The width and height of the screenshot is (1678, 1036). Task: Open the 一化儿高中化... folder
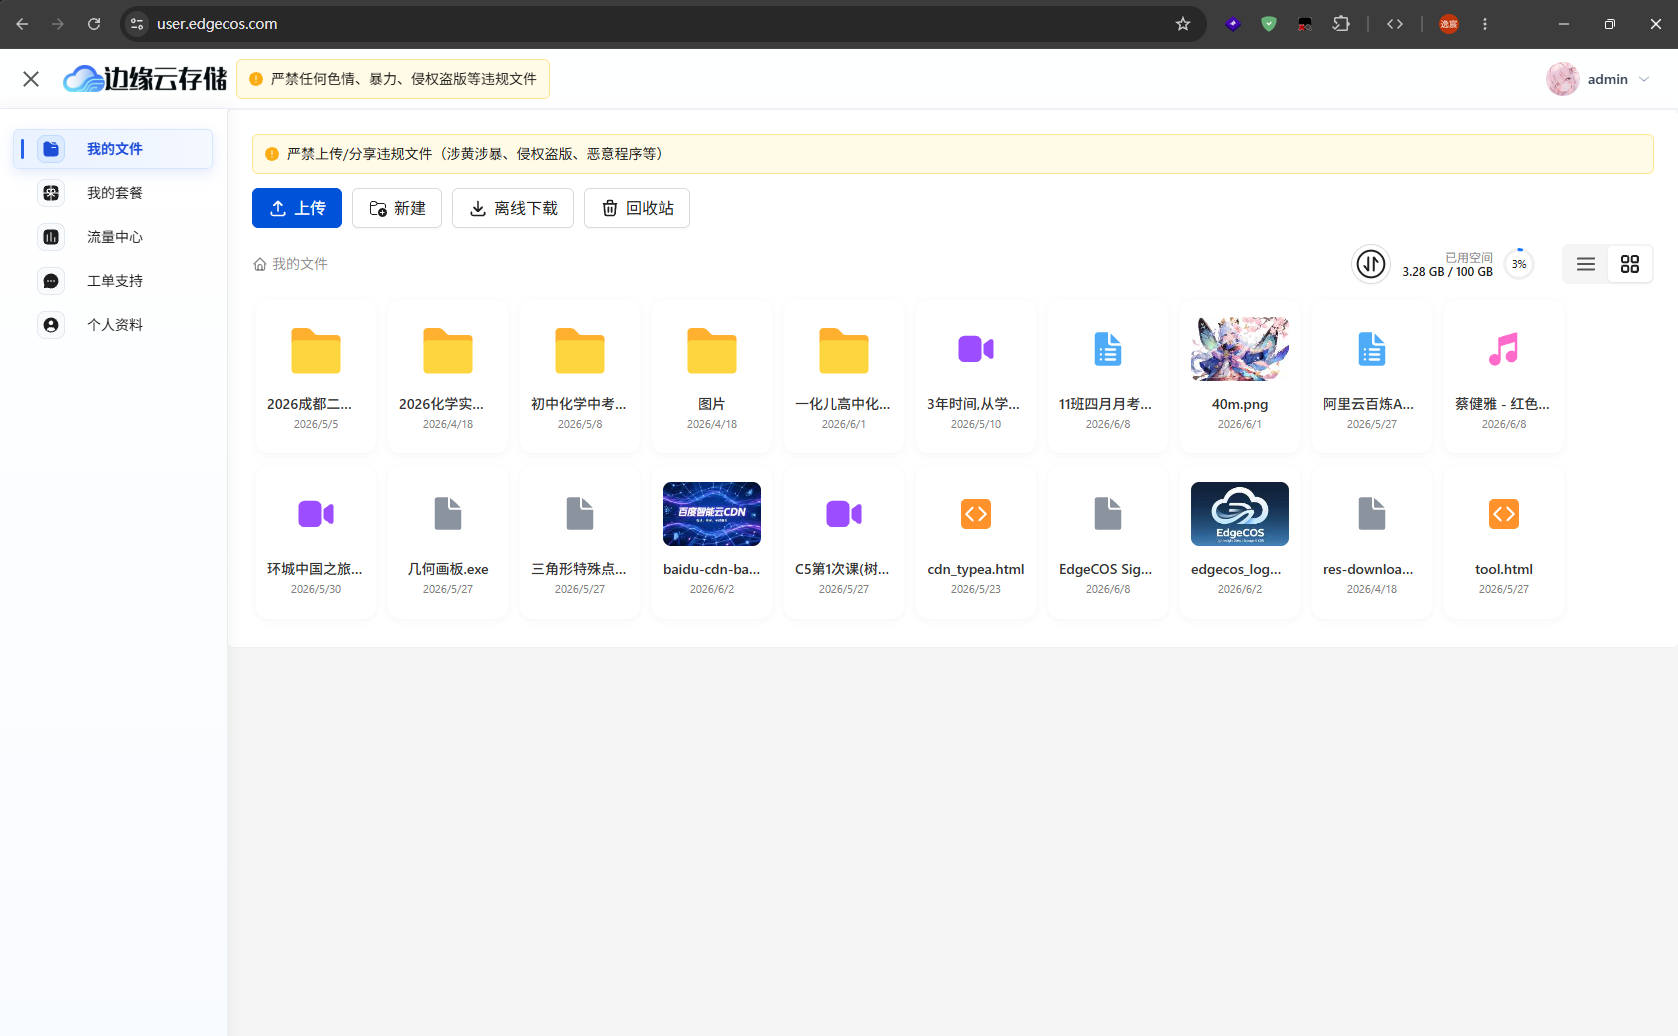844,377
